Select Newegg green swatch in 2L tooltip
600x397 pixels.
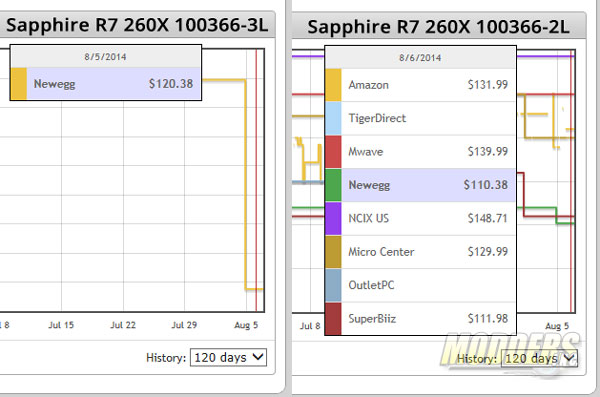click(x=333, y=185)
